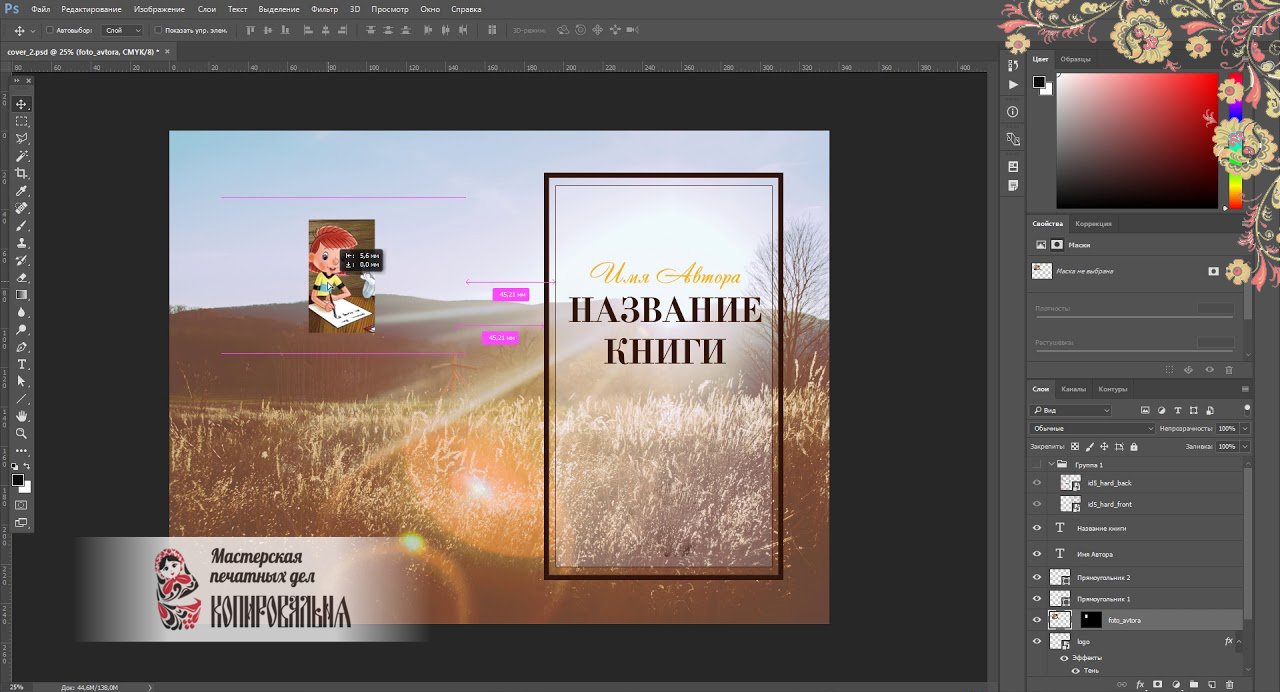The width and height of the screenshot is (1280, 692).
Task: Check the Показать упр. элем. checkbox
Action: pos(158,30)
